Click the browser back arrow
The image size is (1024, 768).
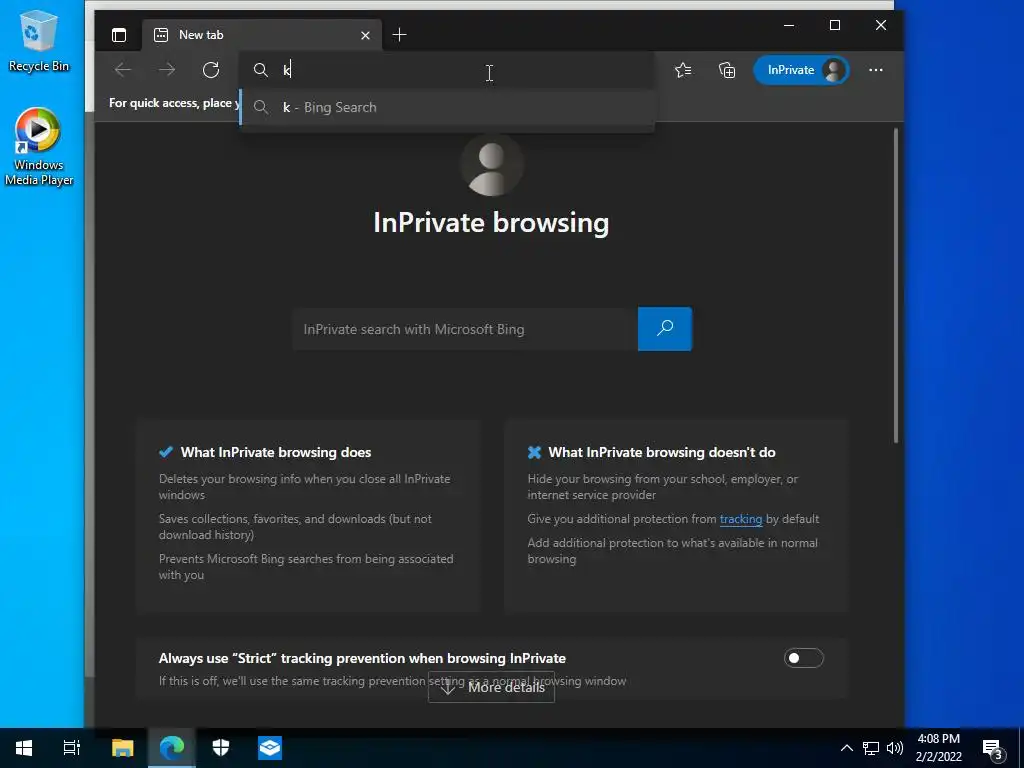[x=122, y=70]
